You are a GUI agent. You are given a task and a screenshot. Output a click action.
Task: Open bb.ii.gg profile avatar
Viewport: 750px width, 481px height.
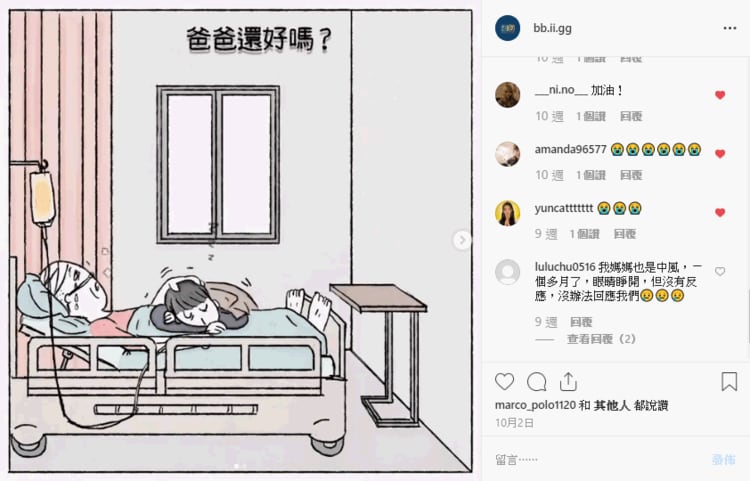pos(507,28)
